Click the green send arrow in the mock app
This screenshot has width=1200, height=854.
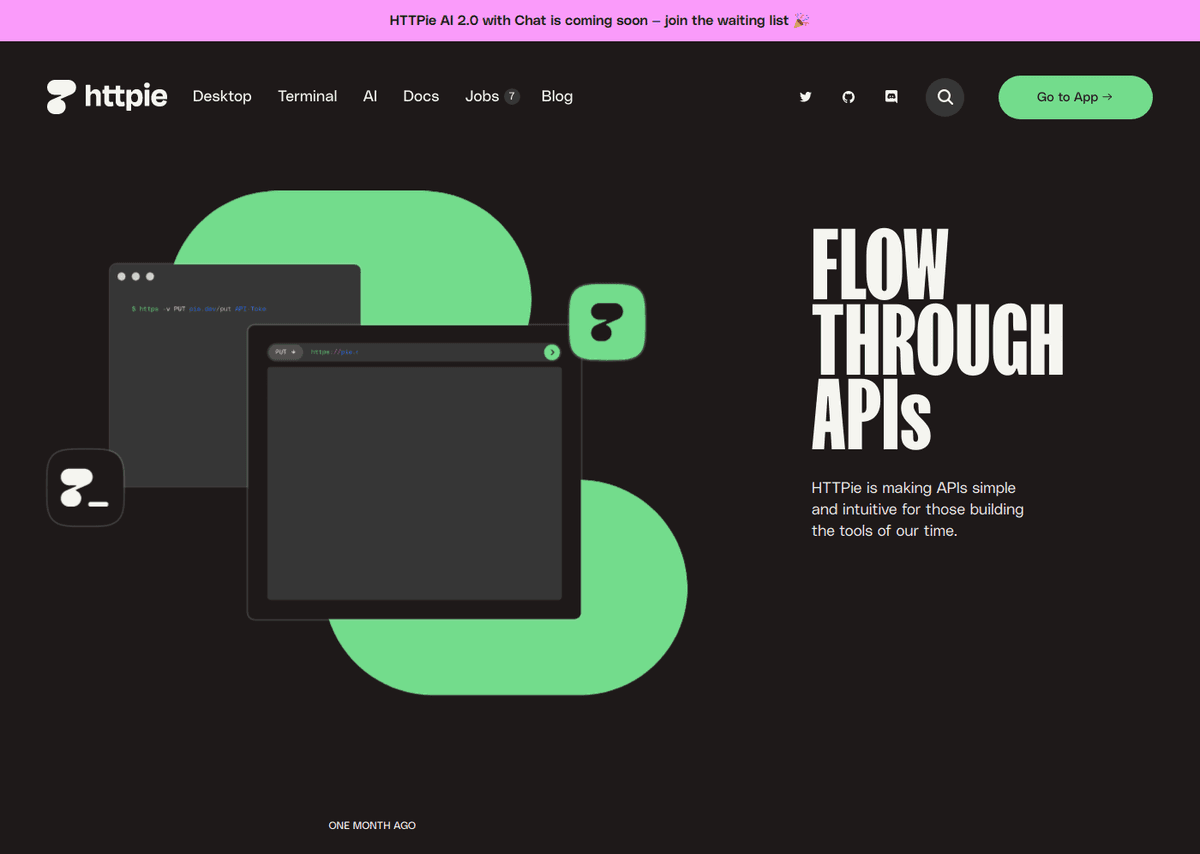[x=552, y=352]
